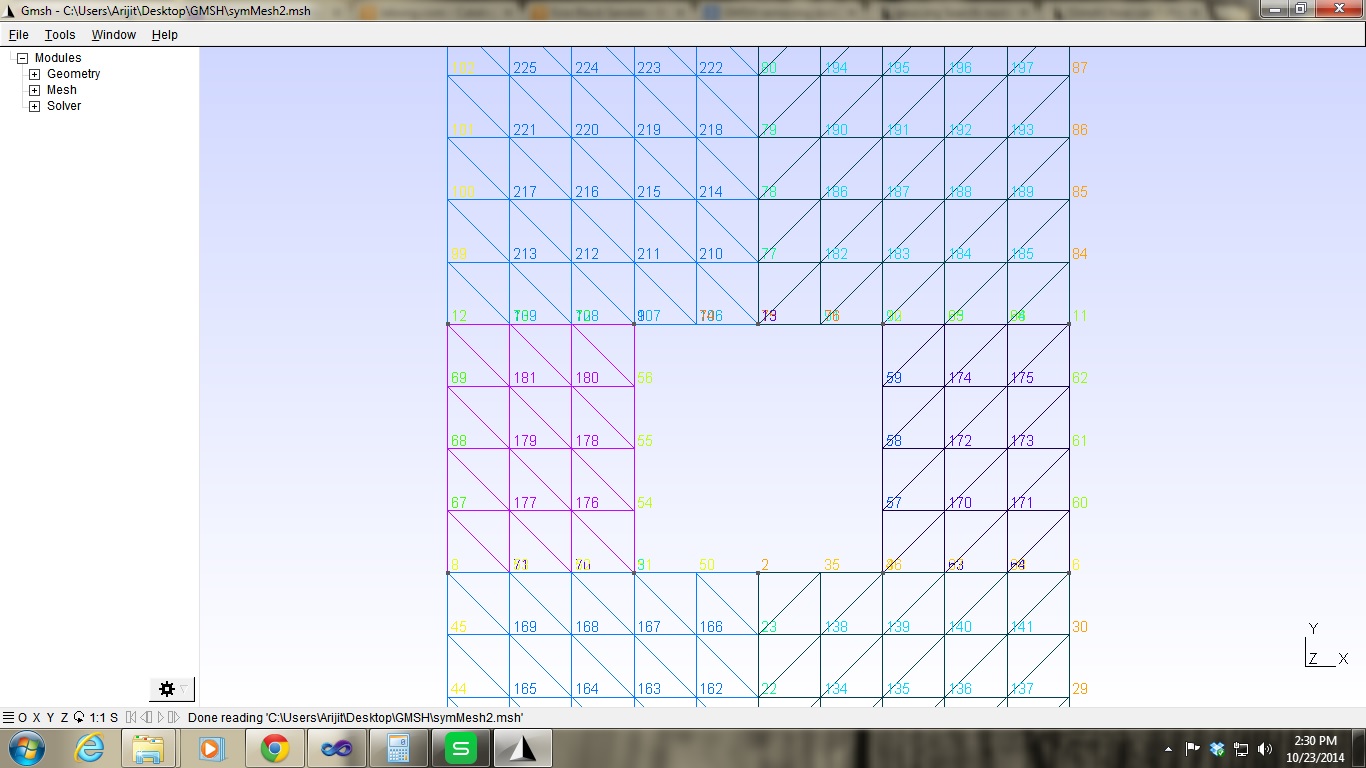Click mesh node label 30
Screen dimensions: 1366x768
(x=1080, y=627)
